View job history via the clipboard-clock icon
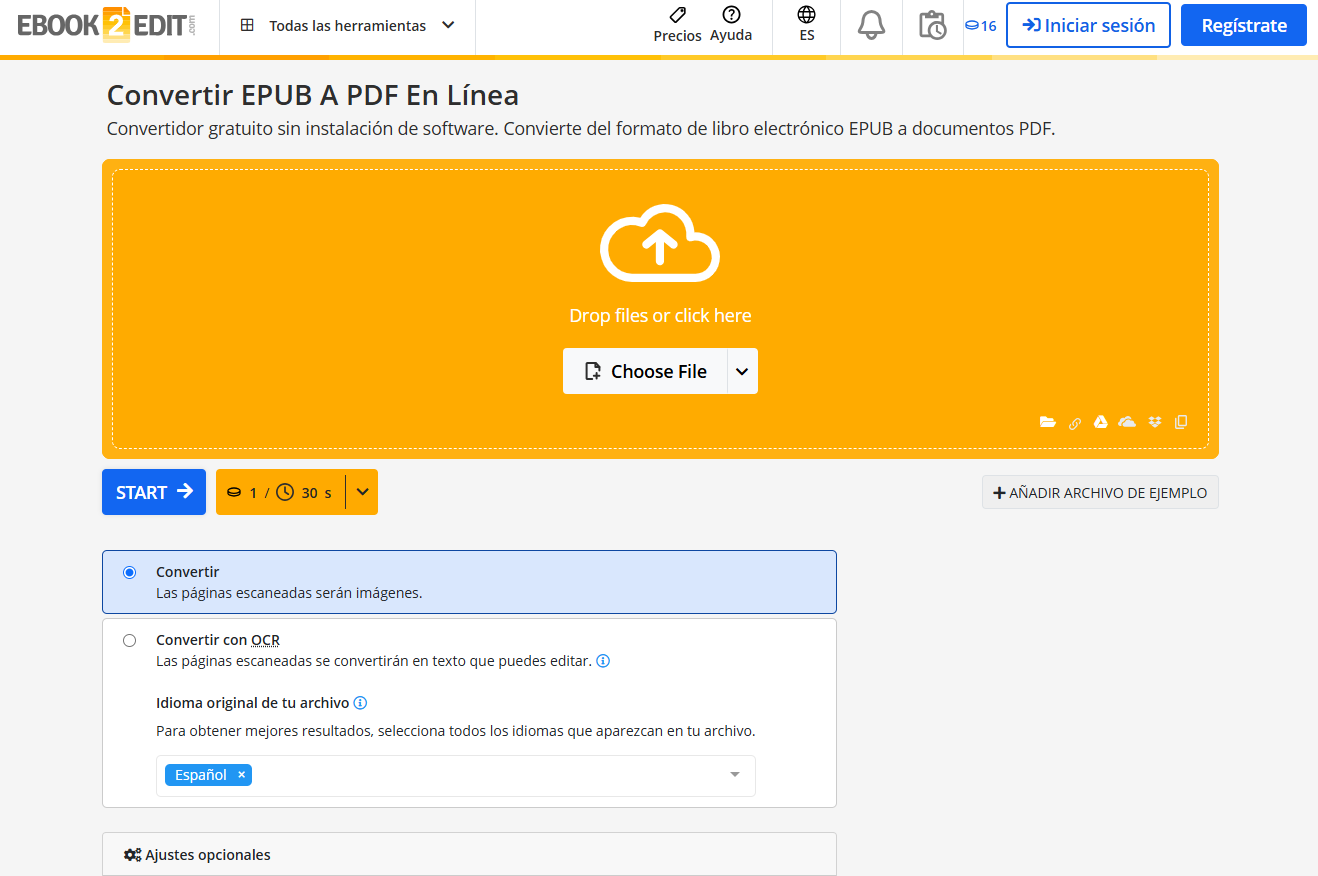Viewport: 1318px width, 876px height. click(931, 27)
